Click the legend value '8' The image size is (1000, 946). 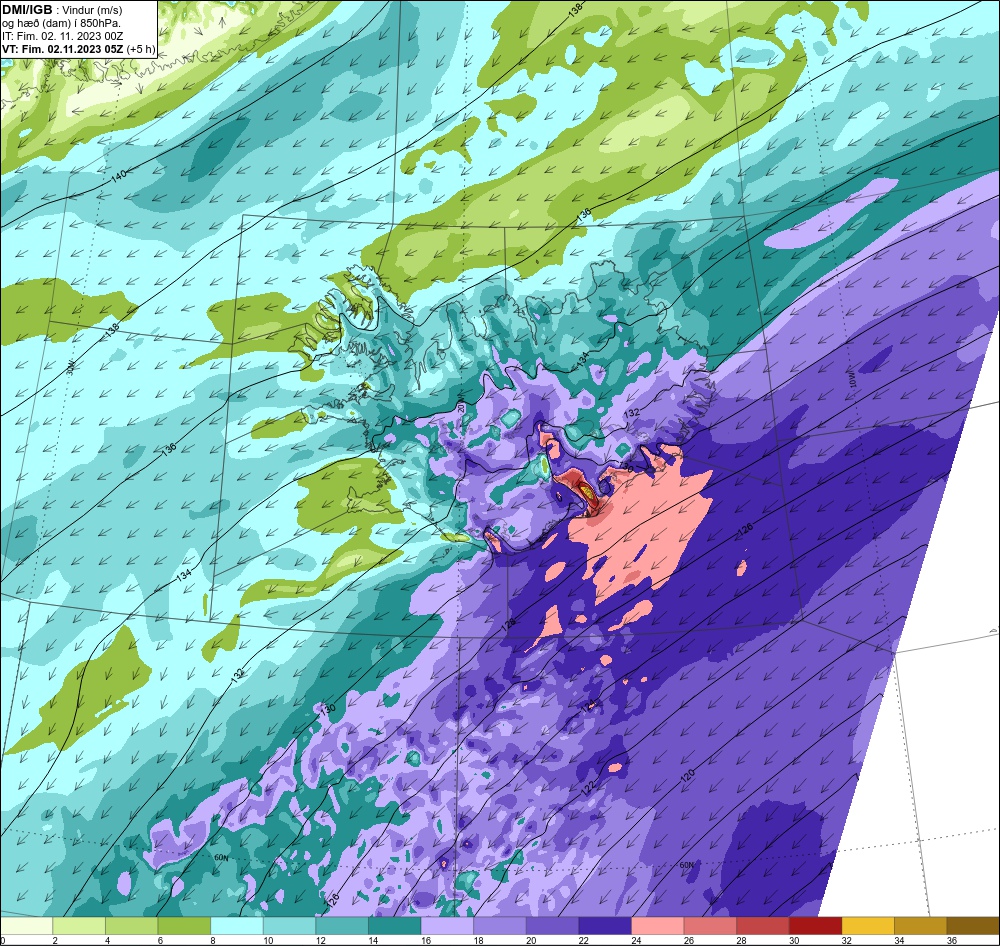click(x=212, y=940)
